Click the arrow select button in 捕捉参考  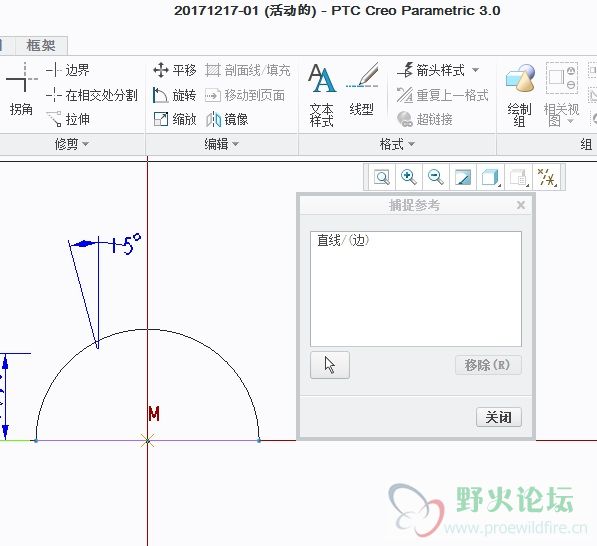point(330,365)
